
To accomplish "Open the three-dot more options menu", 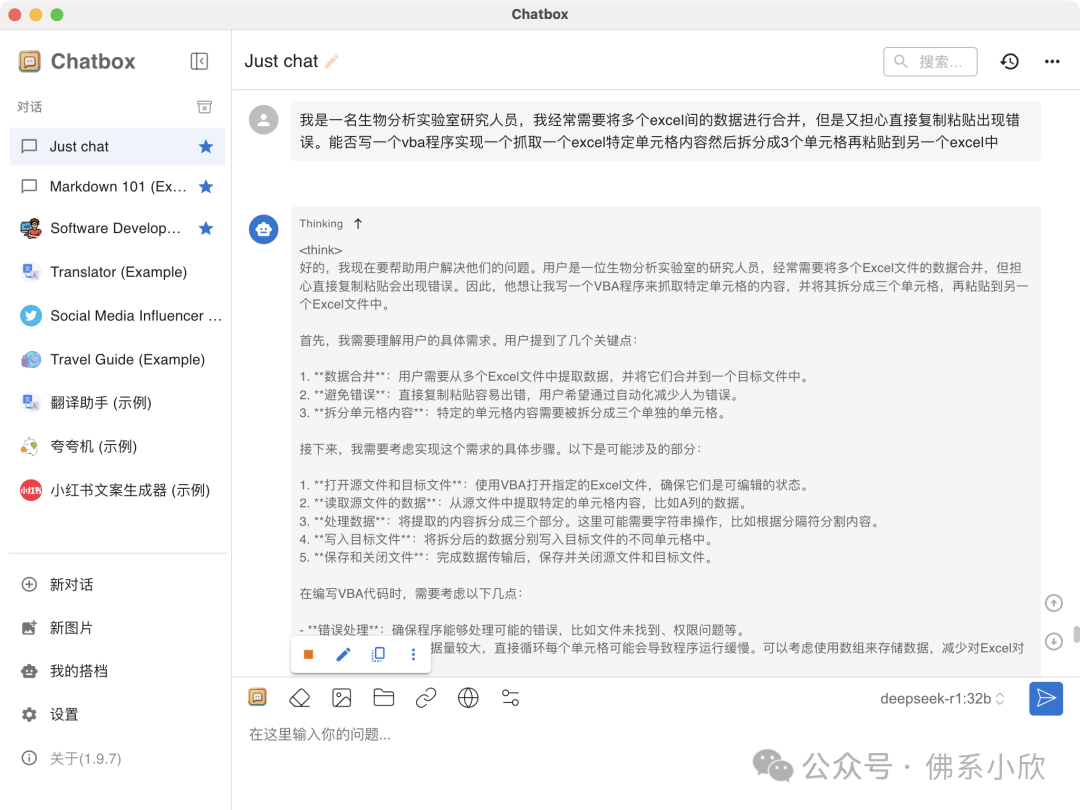I will (1052, 61).
